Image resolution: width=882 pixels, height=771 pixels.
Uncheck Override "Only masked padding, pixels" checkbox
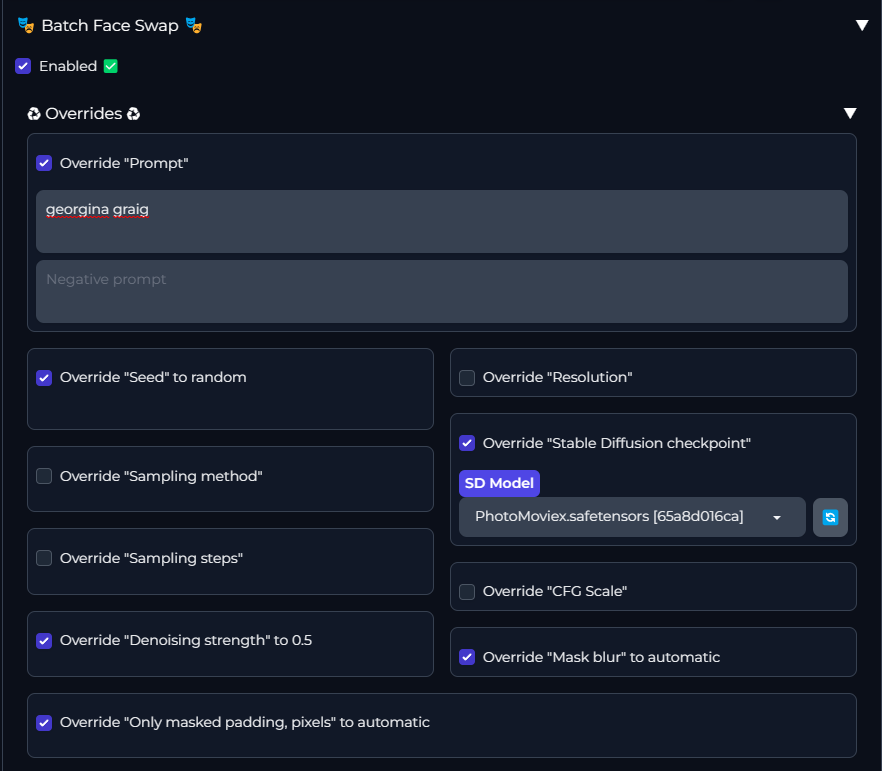tap(44, 722)
